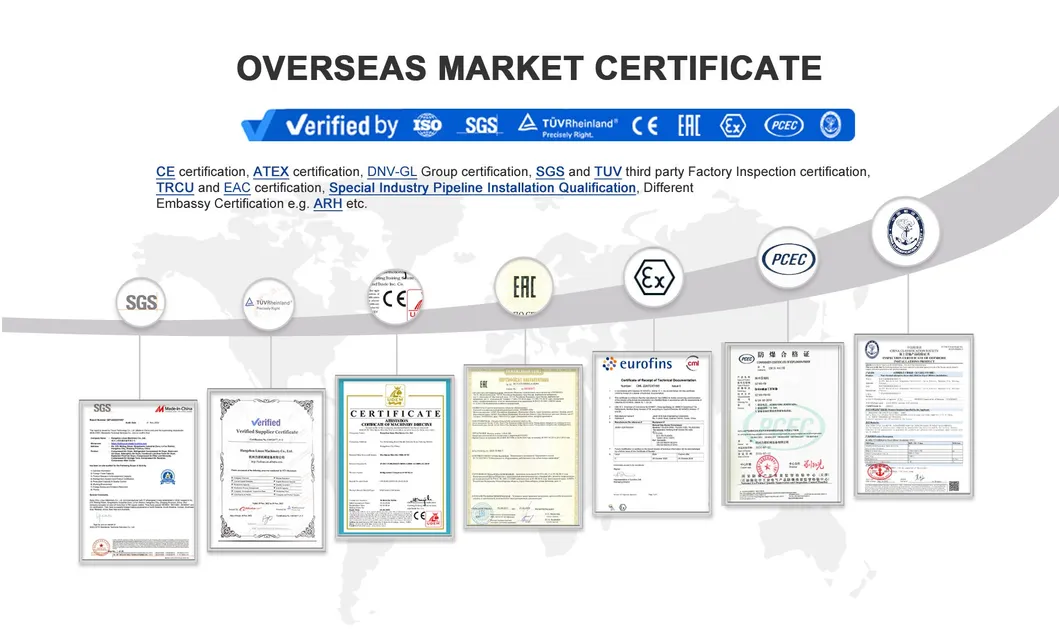Viewport: 1059px width, 629px height.
Task: Click the blue checkmark beside 'Verified by'
Action: pyautogui.click(x=260, y=125)
